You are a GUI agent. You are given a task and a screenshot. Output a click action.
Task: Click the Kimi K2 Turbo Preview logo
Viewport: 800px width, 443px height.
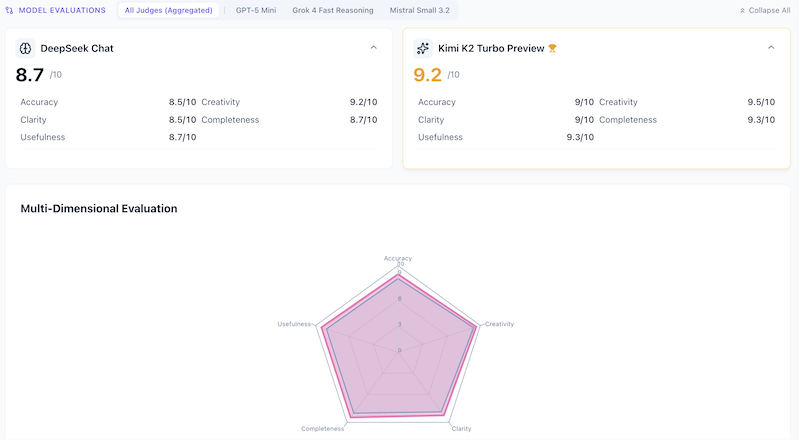(x=423, y=48)
